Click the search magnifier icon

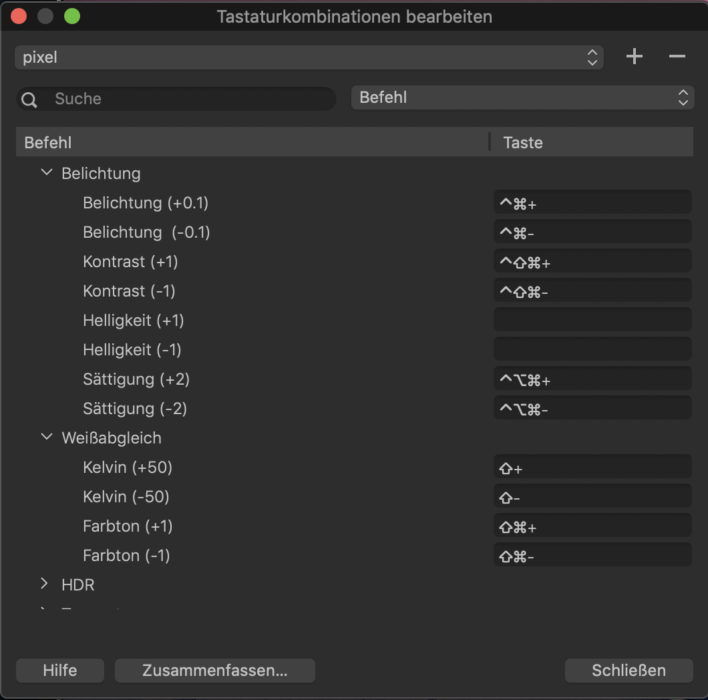coord(29,99)
